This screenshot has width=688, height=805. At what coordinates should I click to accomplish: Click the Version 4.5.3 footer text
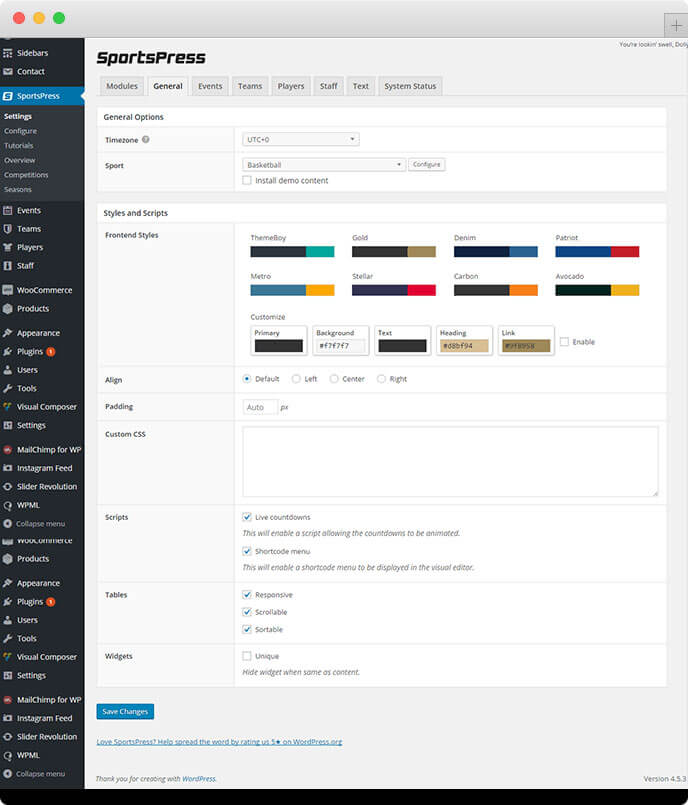click(665, 779)
